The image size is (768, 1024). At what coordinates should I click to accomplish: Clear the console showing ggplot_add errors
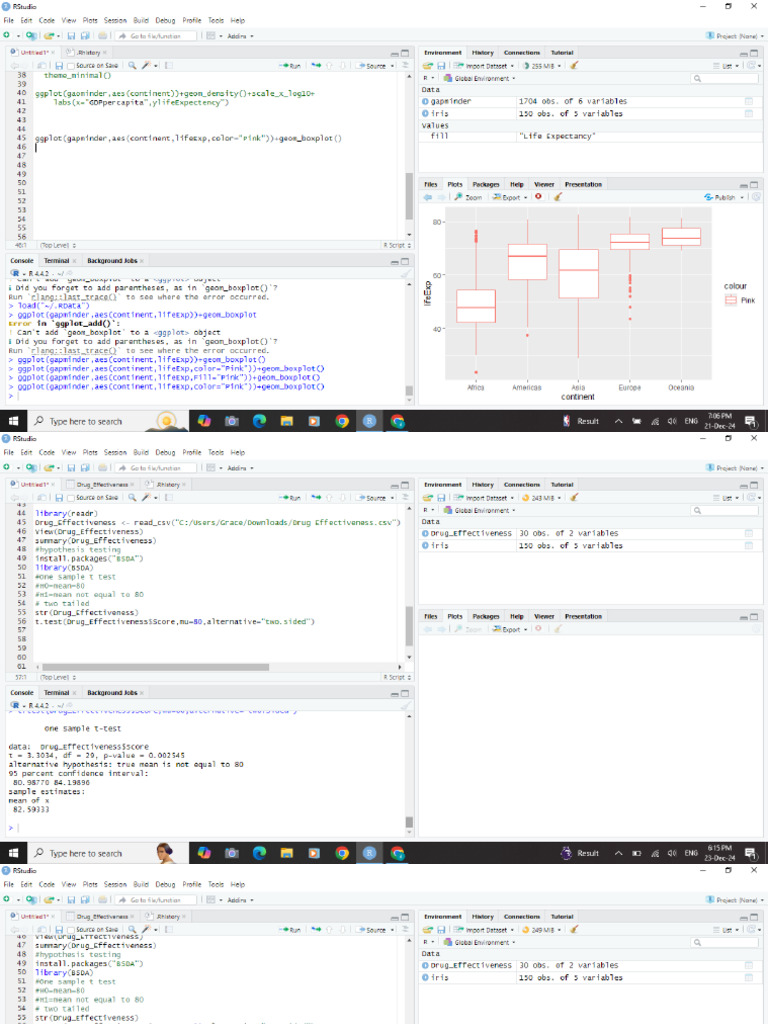405,273
